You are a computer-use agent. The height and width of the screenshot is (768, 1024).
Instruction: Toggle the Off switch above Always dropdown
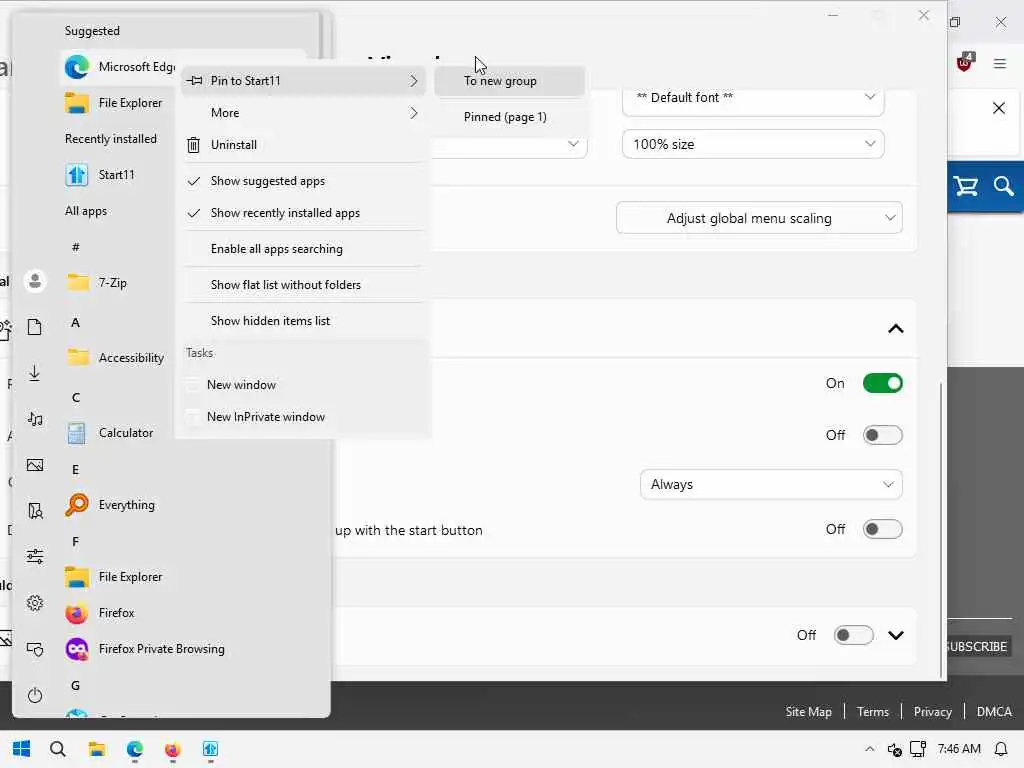tap(882, 435)
